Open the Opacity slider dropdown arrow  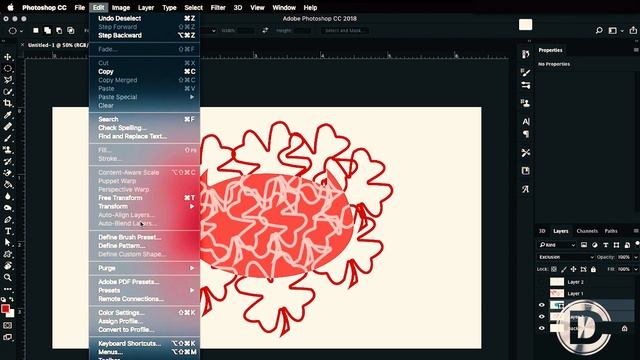636,257
